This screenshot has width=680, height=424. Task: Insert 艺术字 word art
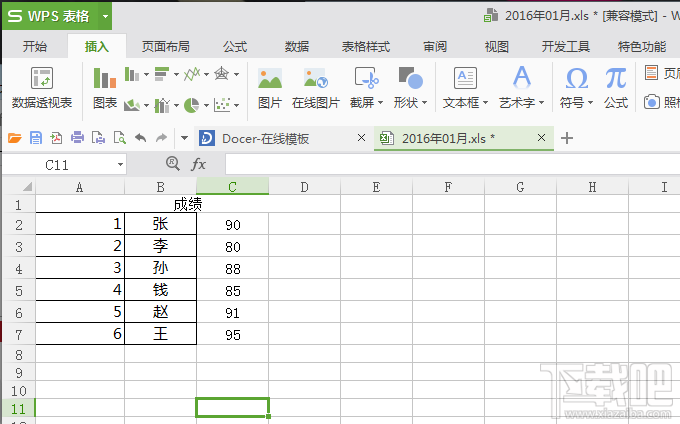click(x=521, y=88)
